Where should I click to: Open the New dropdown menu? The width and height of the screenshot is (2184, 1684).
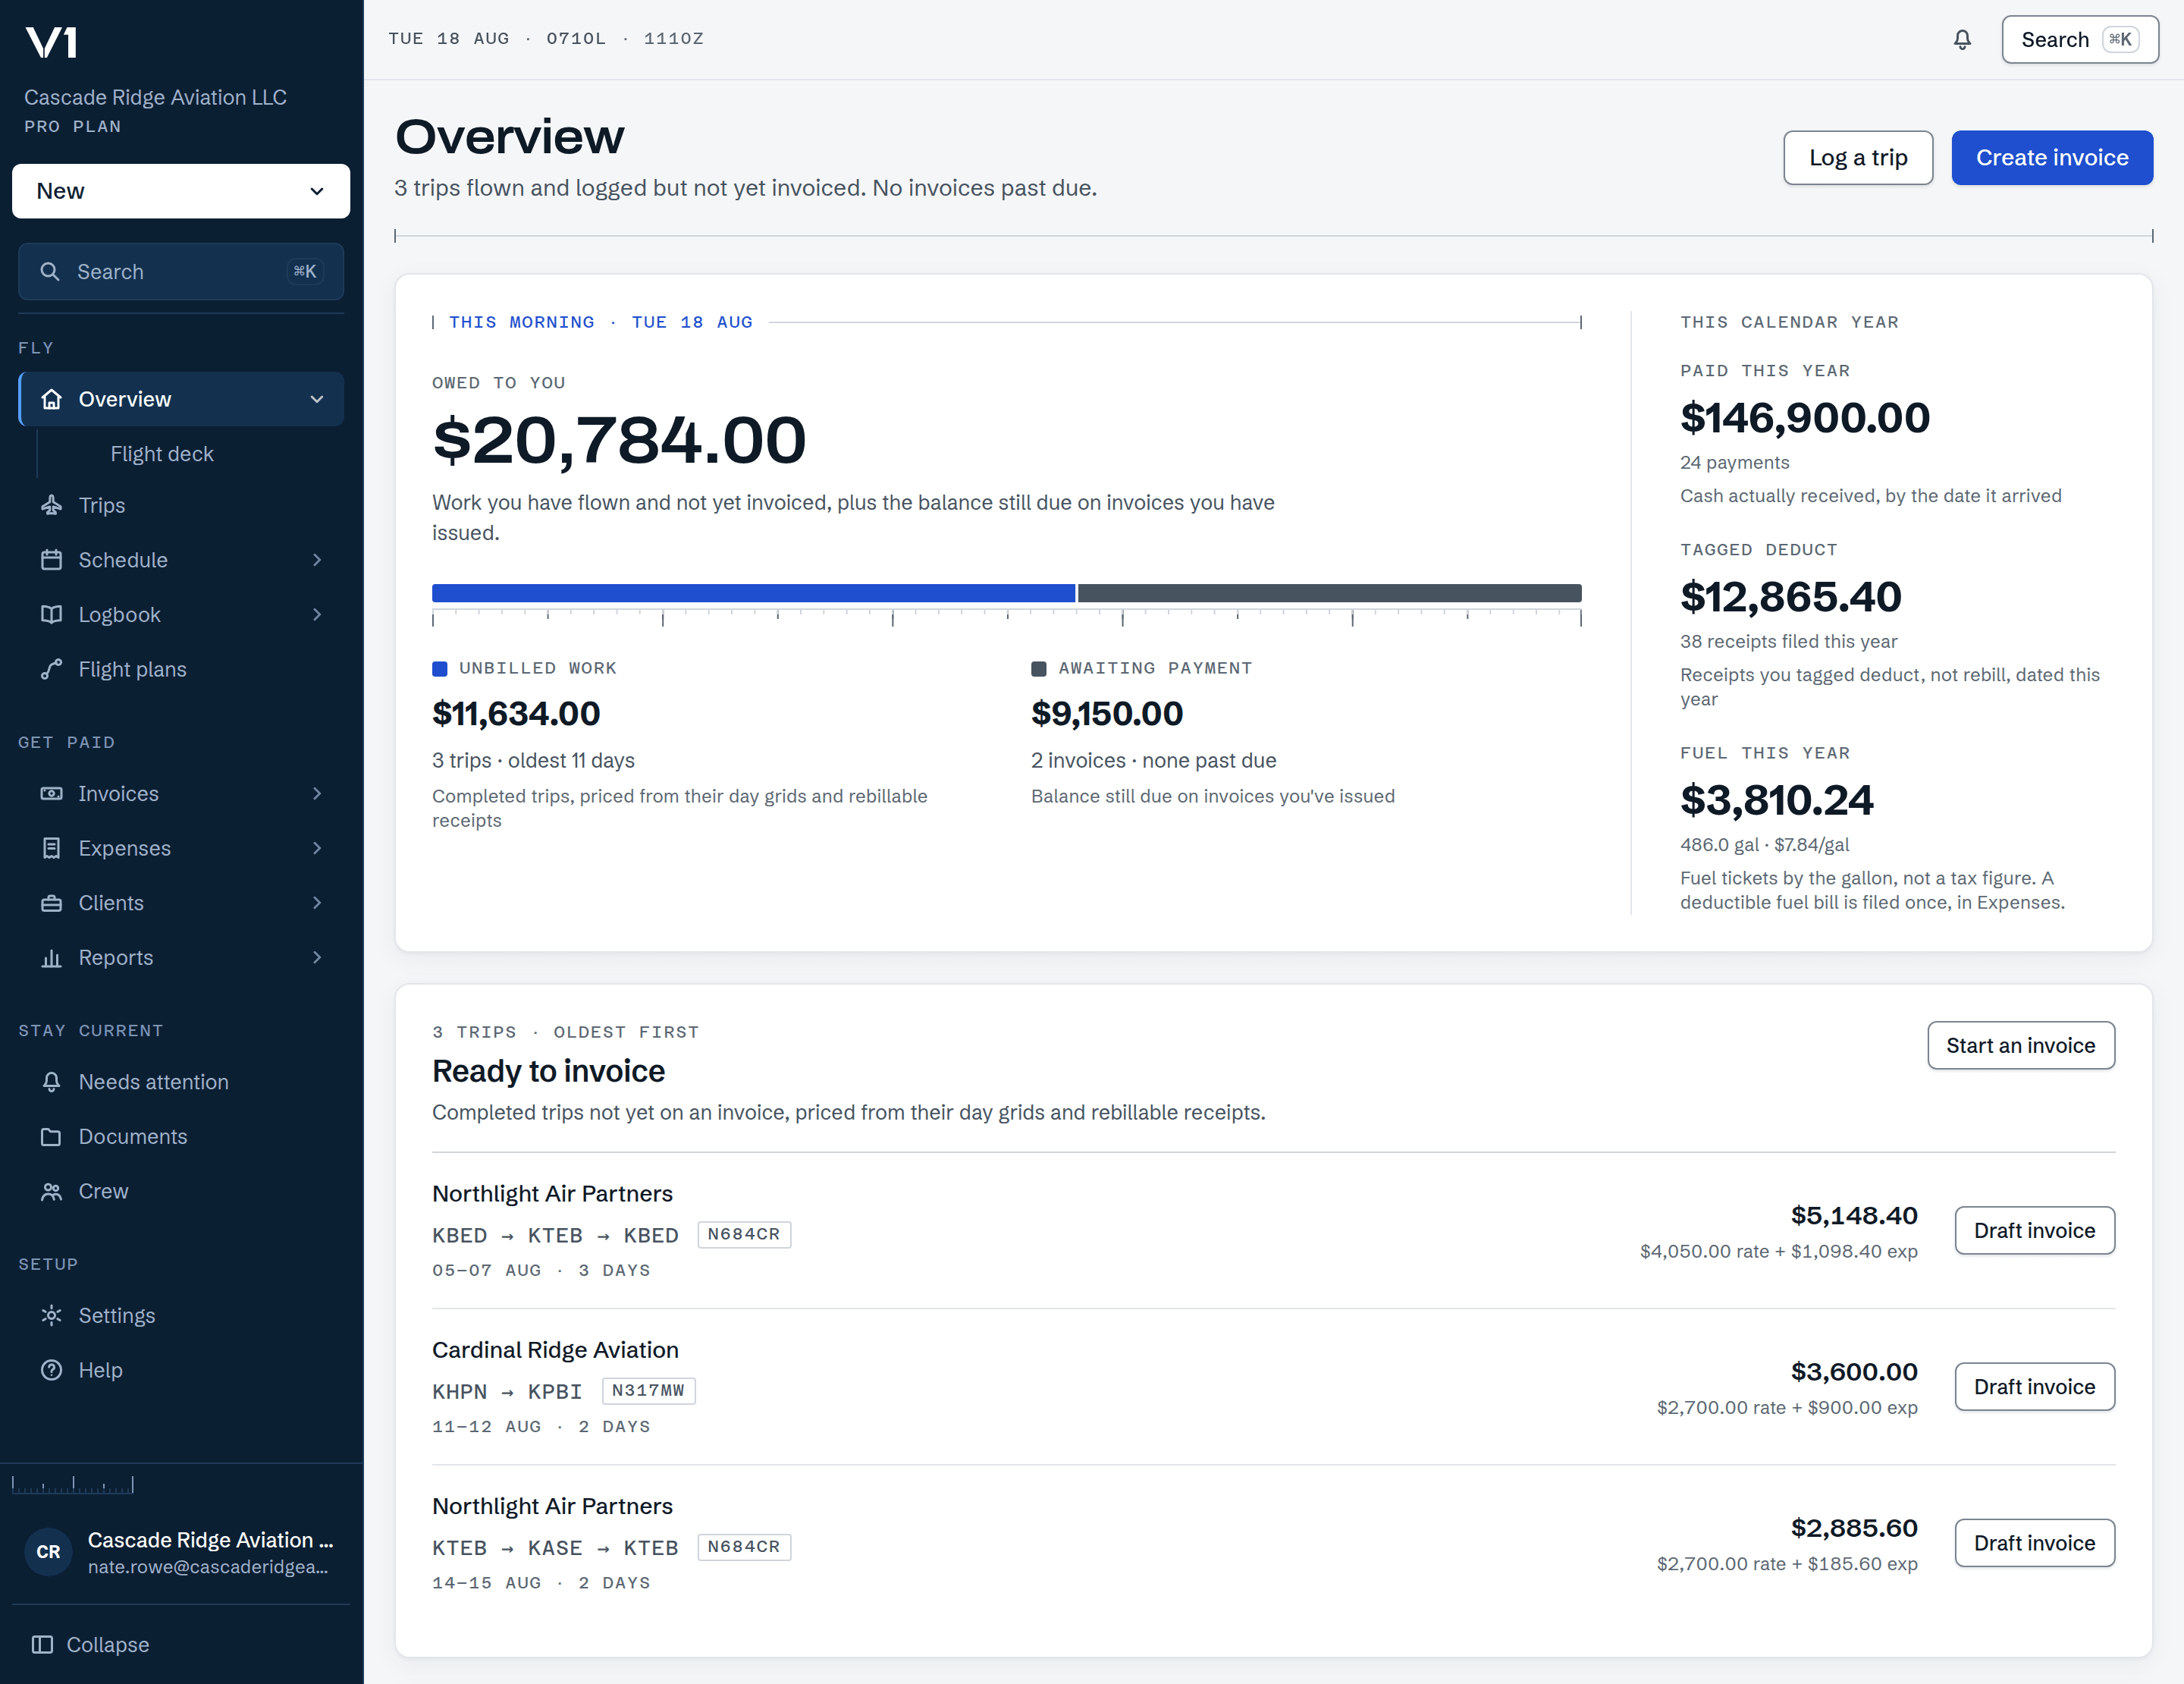(181, 191)
